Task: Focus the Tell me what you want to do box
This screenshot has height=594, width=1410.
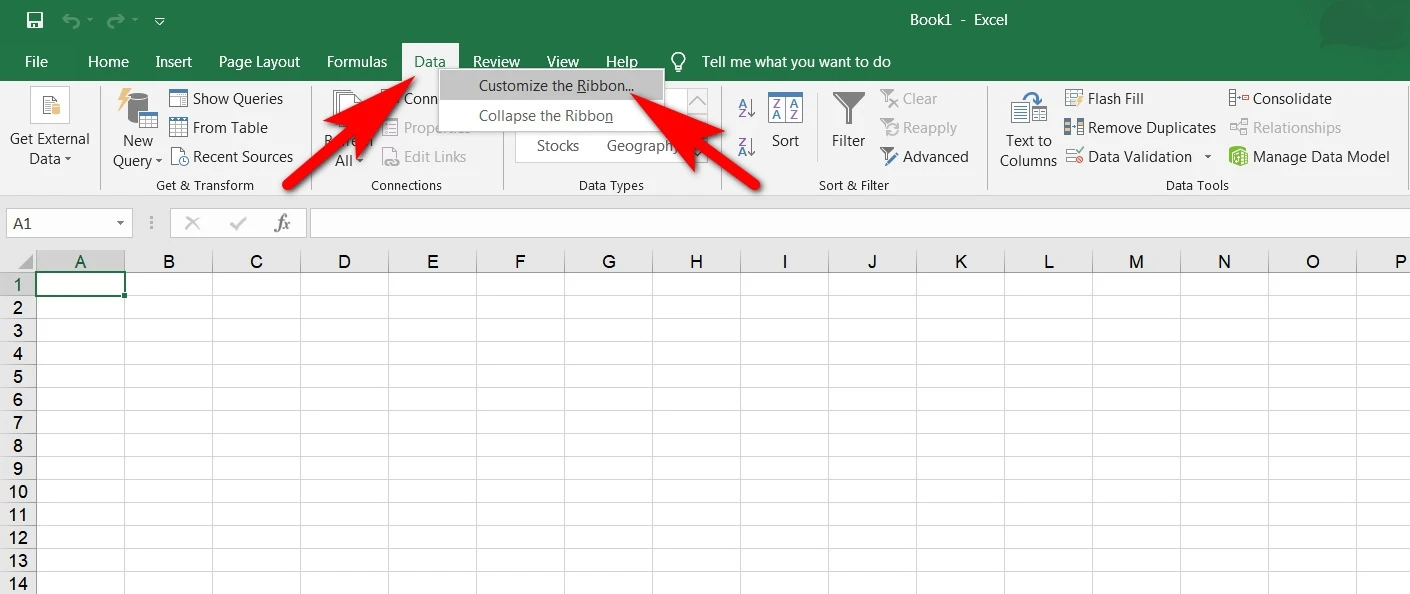Action: coord(796,62)
